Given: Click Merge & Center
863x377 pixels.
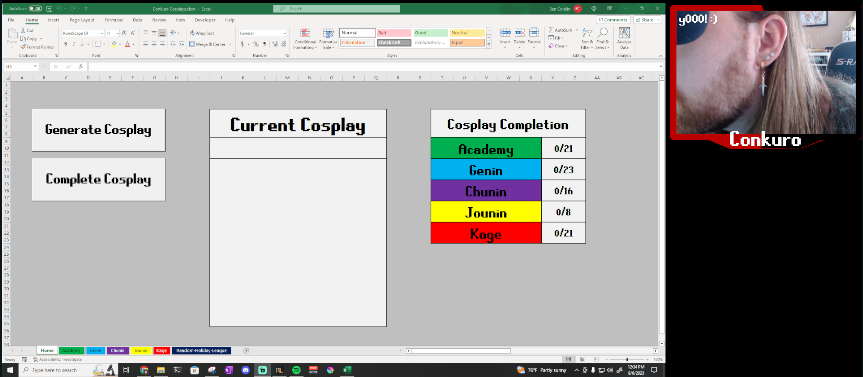Looking at the screenshot, I should [207, 44].
